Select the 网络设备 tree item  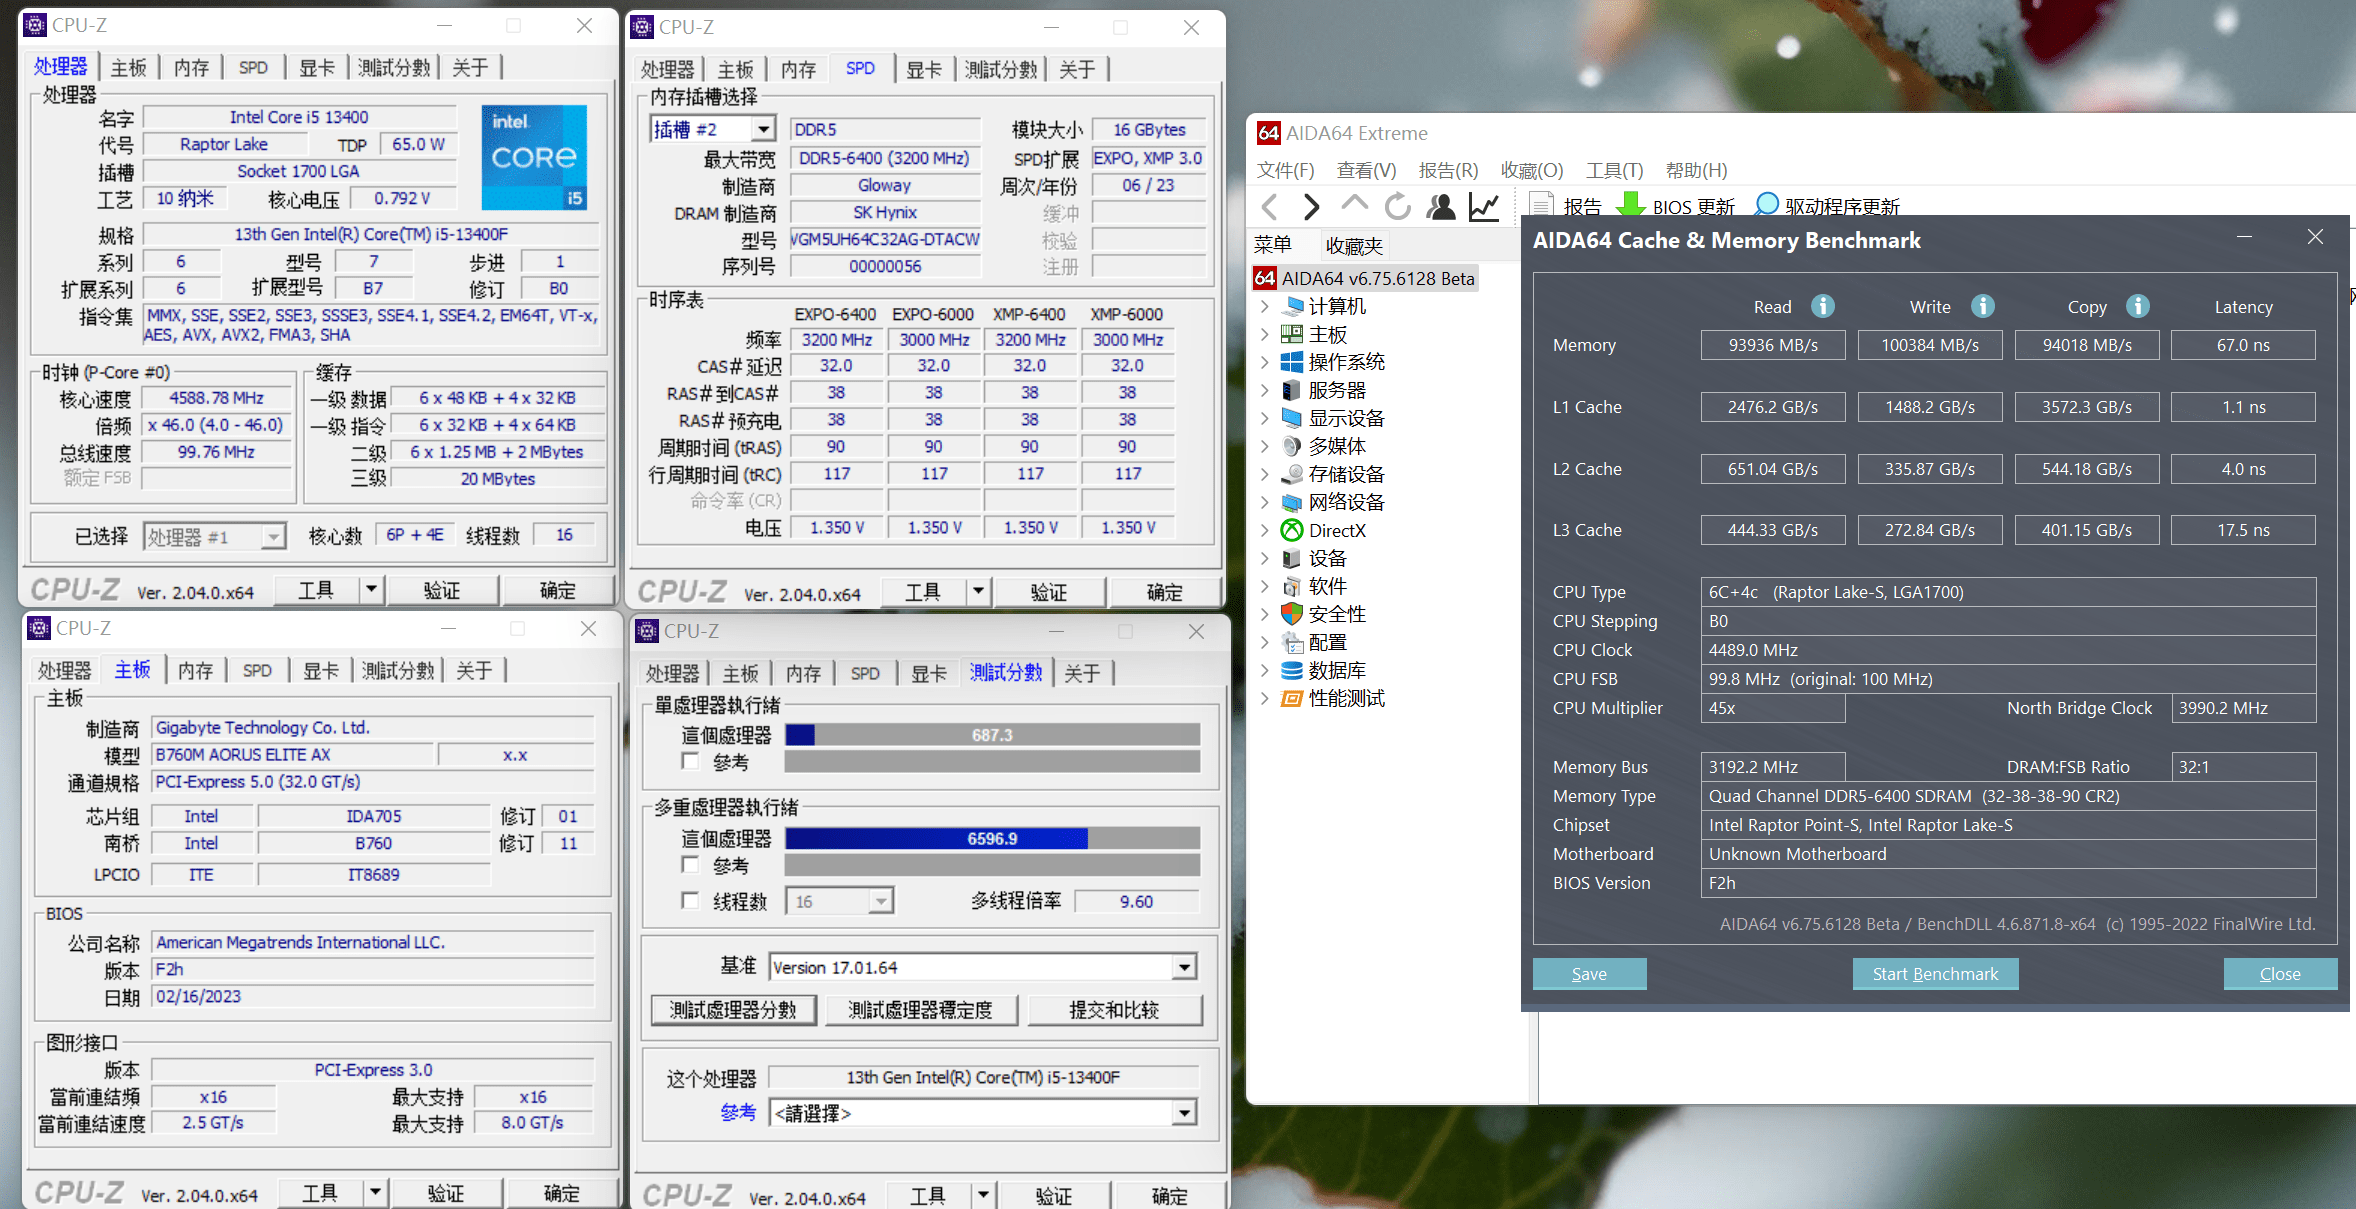1345,502
